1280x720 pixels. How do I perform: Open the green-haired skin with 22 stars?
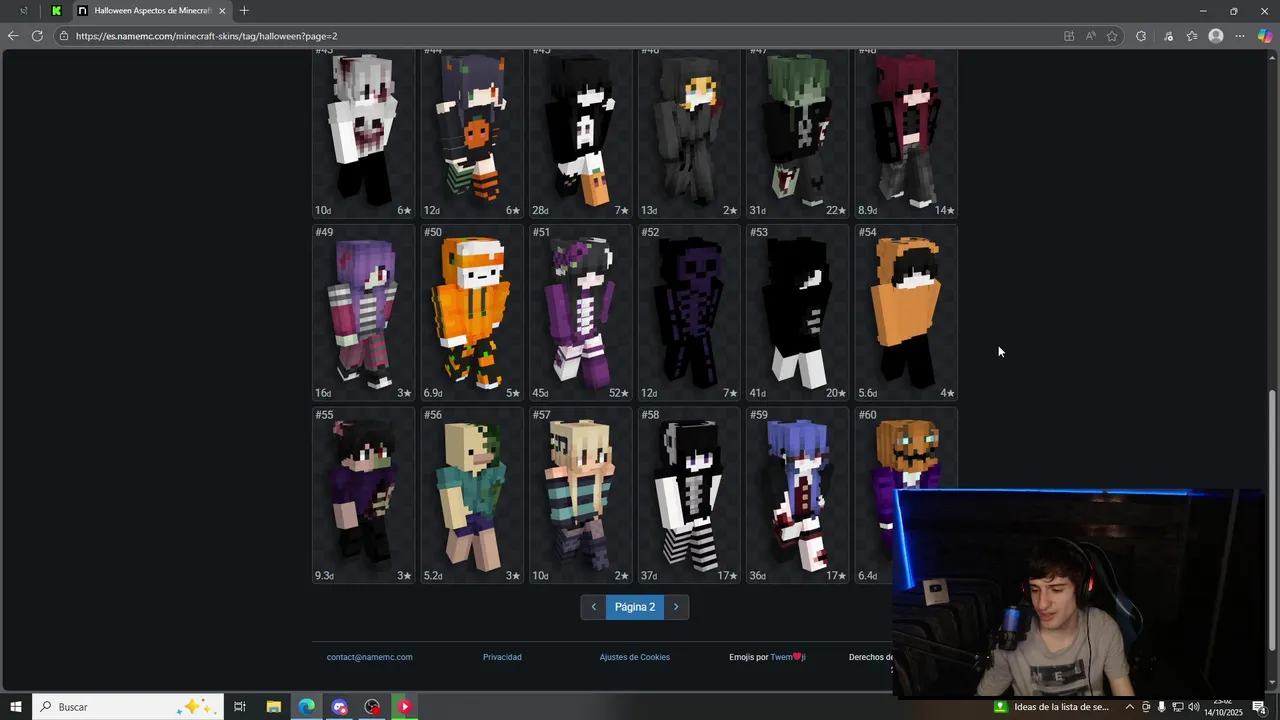tap(798, 133)
